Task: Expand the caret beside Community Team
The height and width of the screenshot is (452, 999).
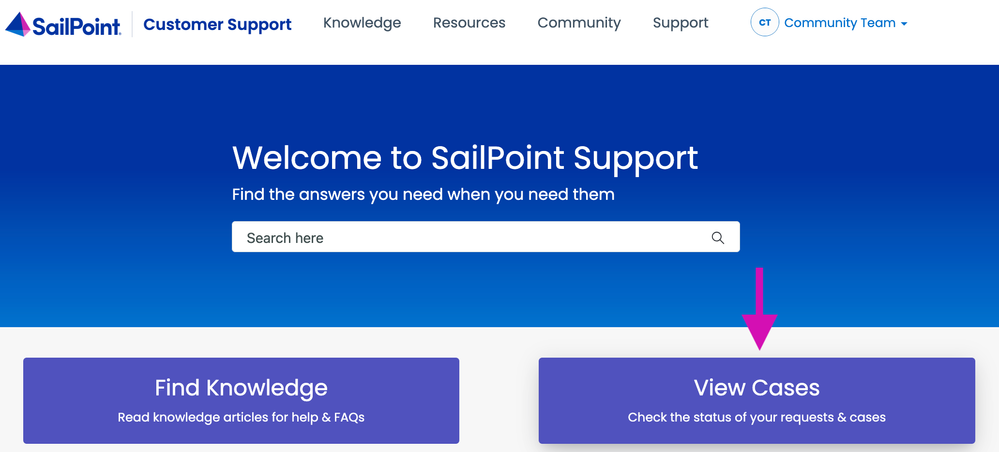Action: pos(904,24)
